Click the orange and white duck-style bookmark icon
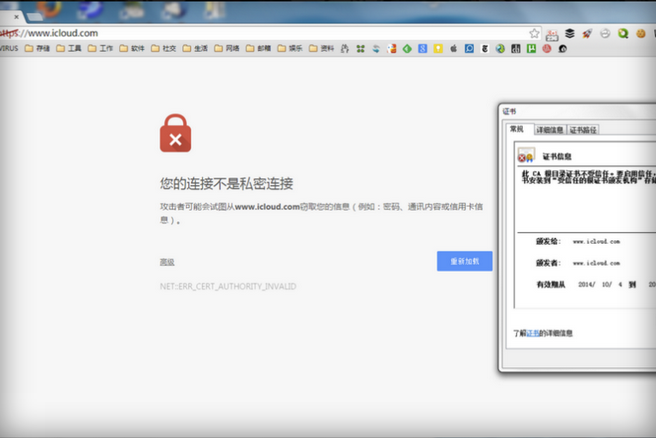656x438 pixels. pos(392,49)
